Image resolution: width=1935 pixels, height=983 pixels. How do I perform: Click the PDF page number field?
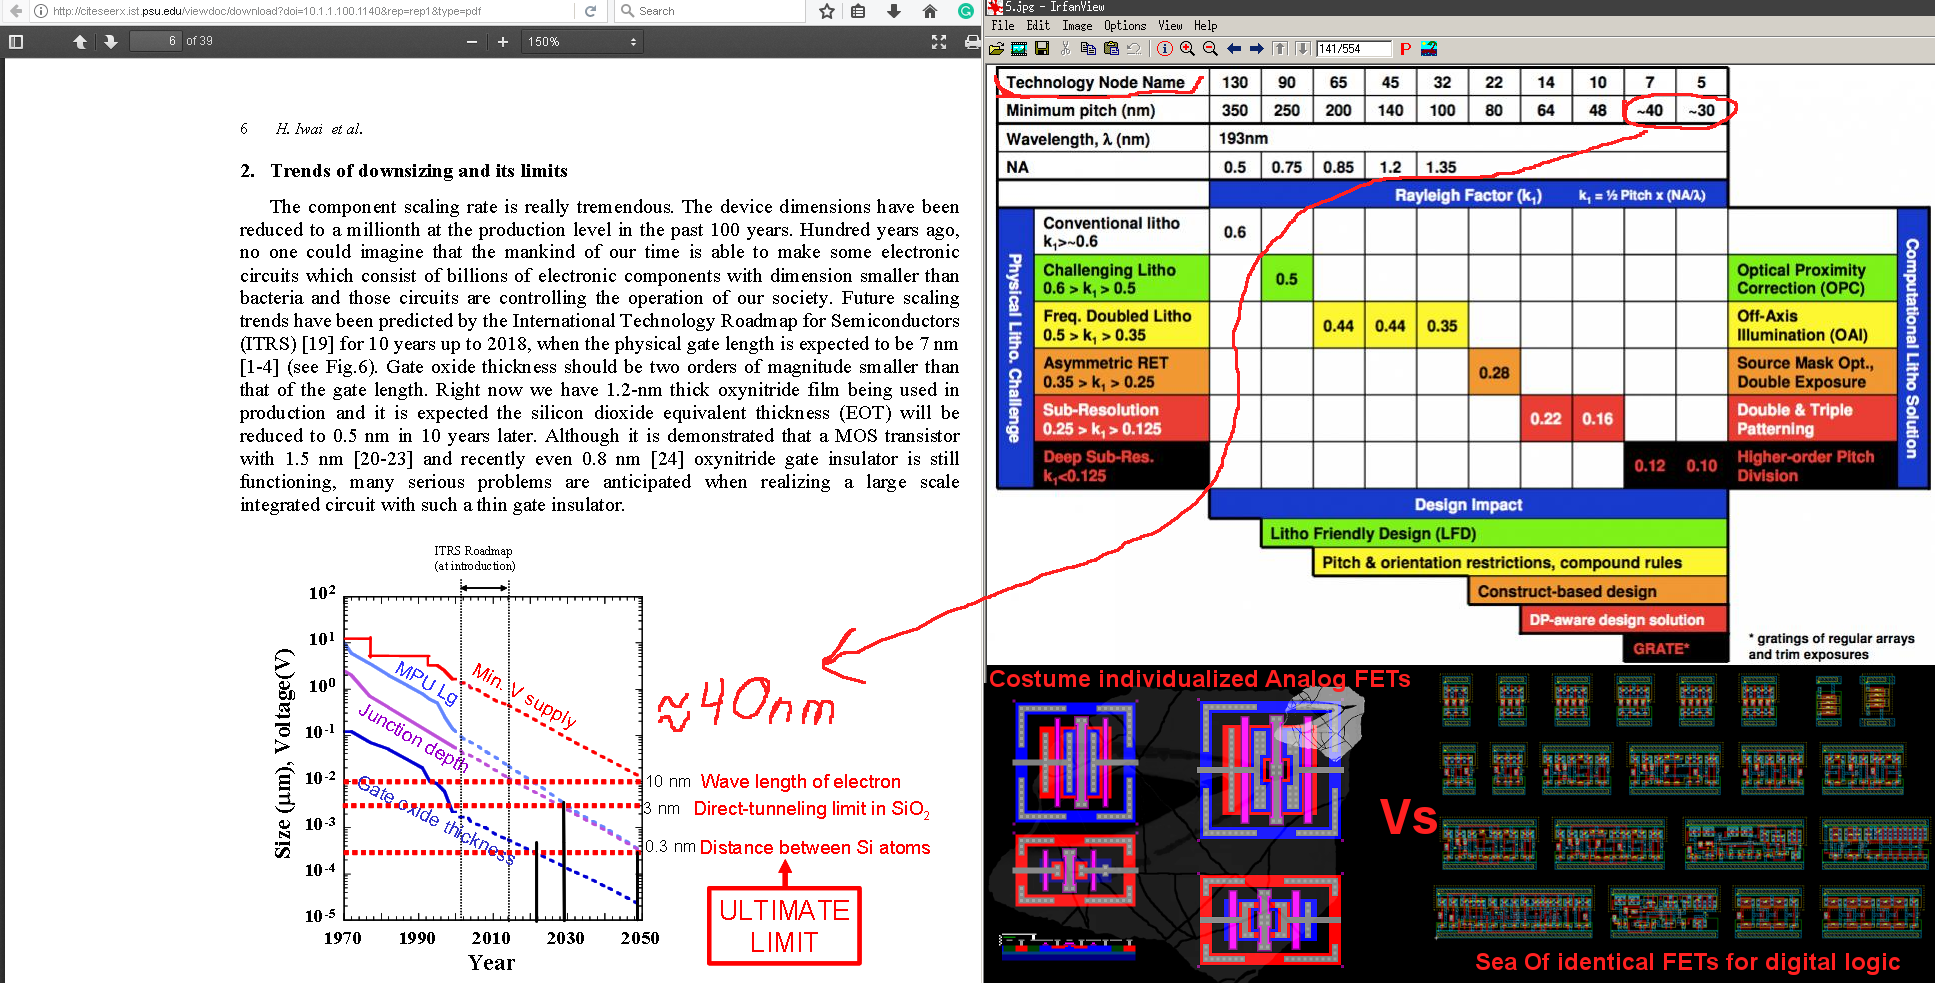click(x=156, y=41)
